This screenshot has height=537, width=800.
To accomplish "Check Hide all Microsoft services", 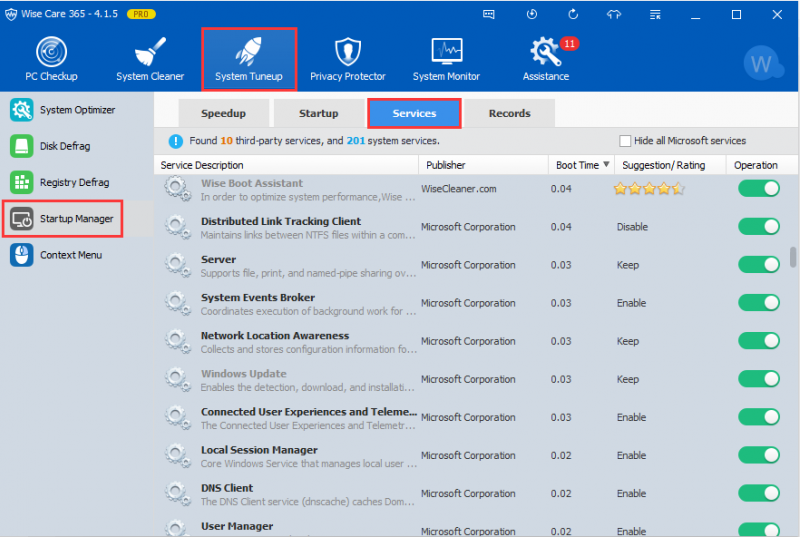I will click(625, 141).
